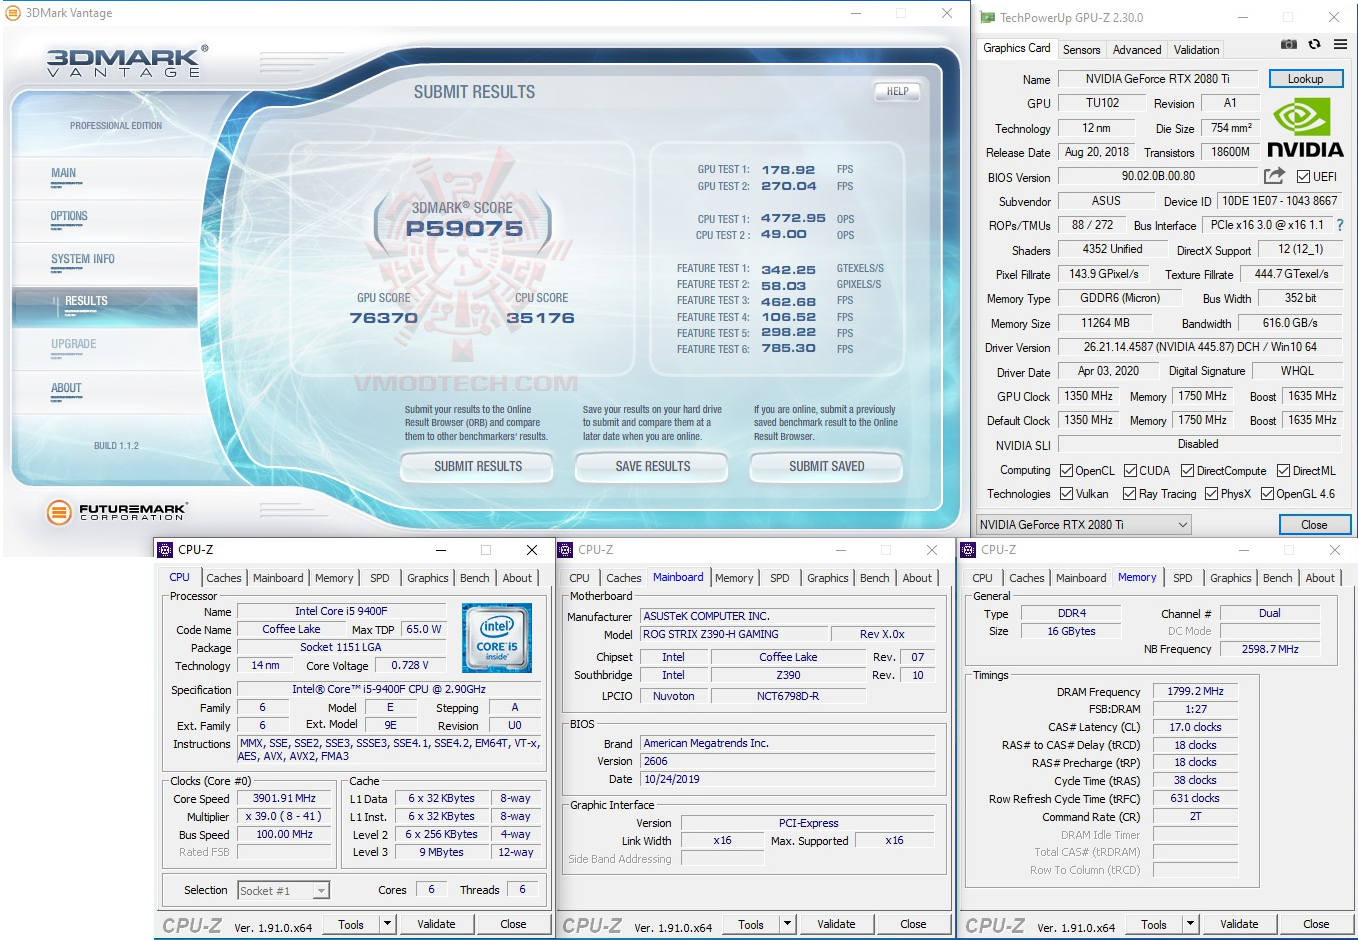Click the 3DMark score P59075
The image size is (1358, 940).
[464, 229]
